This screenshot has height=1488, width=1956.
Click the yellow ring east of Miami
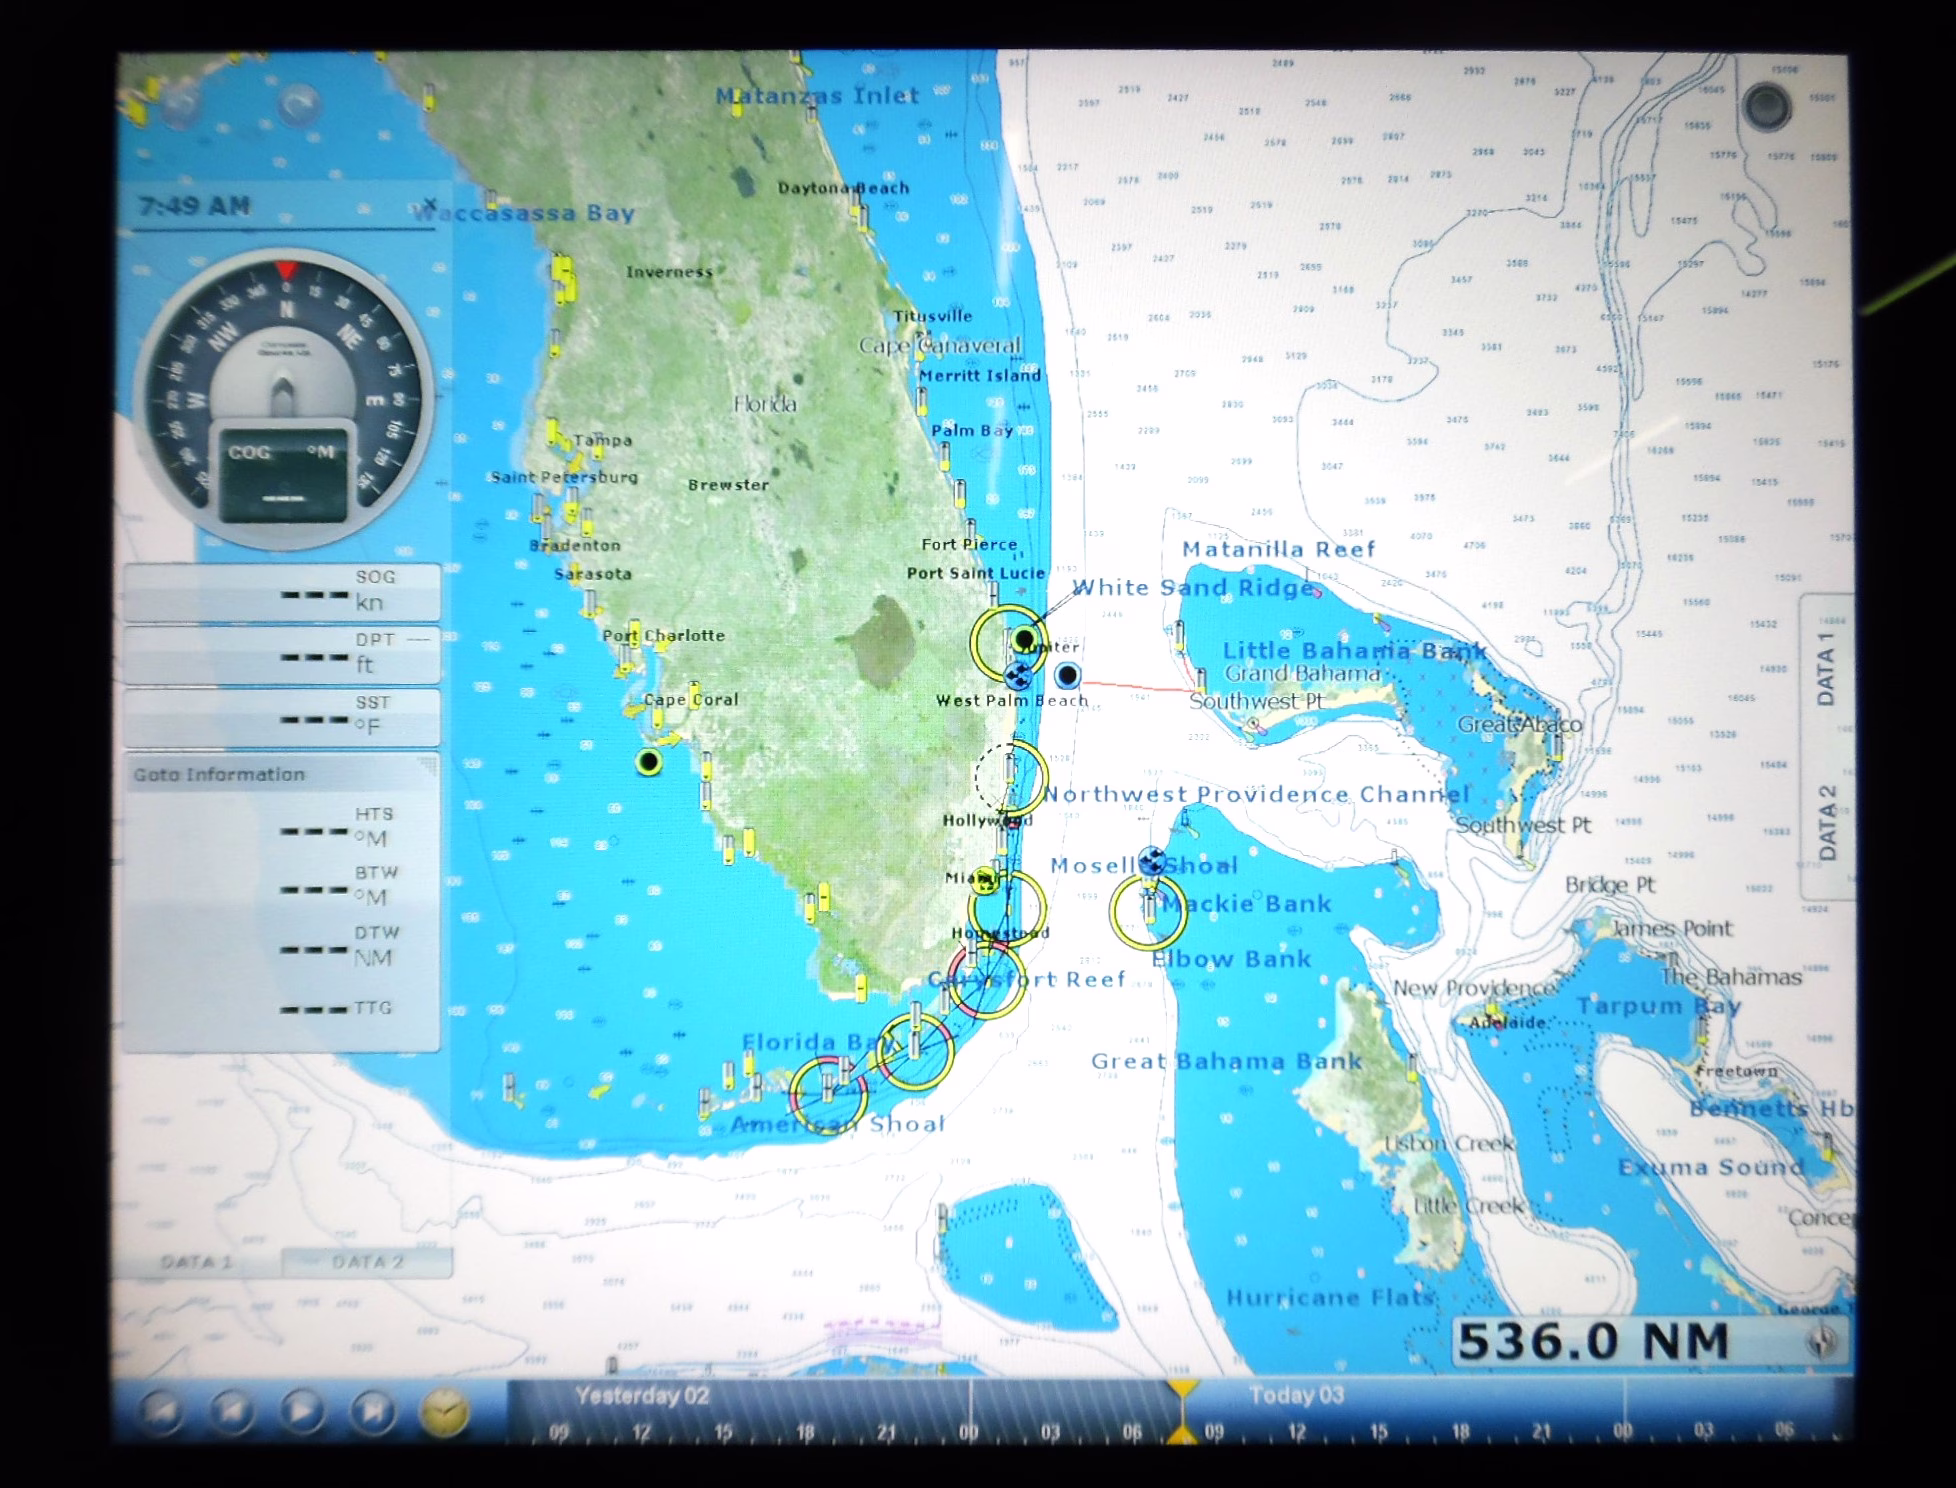tap(1007, 909)
